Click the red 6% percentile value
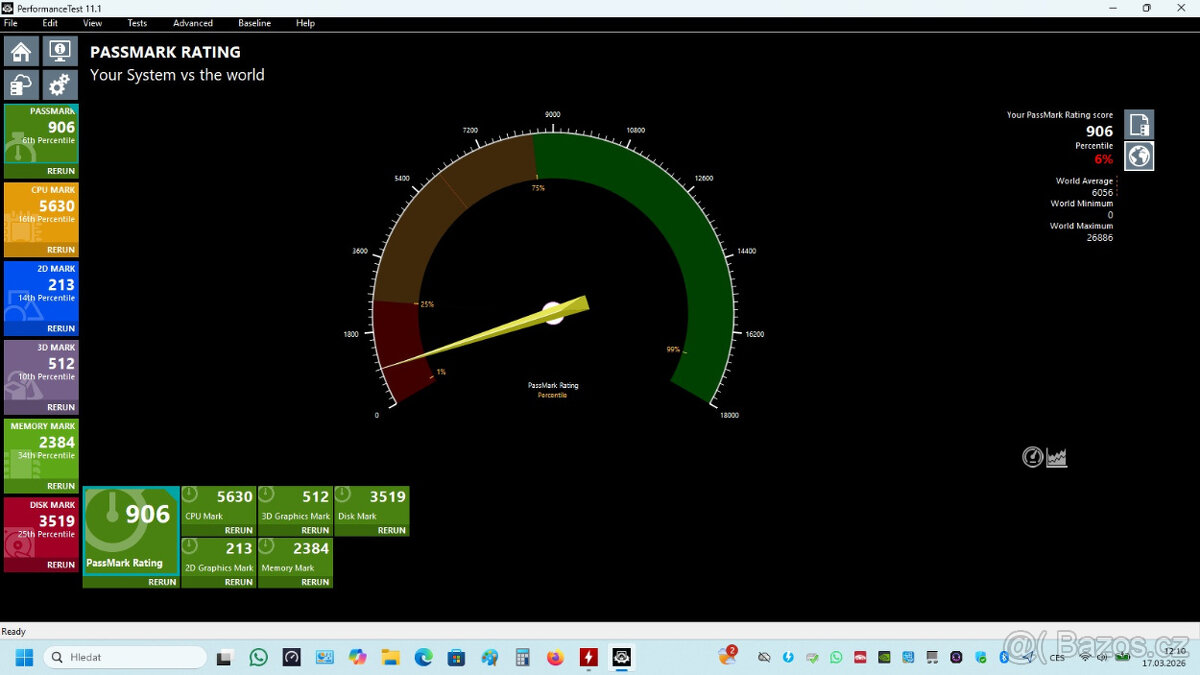The width and height of the screenshot is (1200, 675). click(1103, 159)
